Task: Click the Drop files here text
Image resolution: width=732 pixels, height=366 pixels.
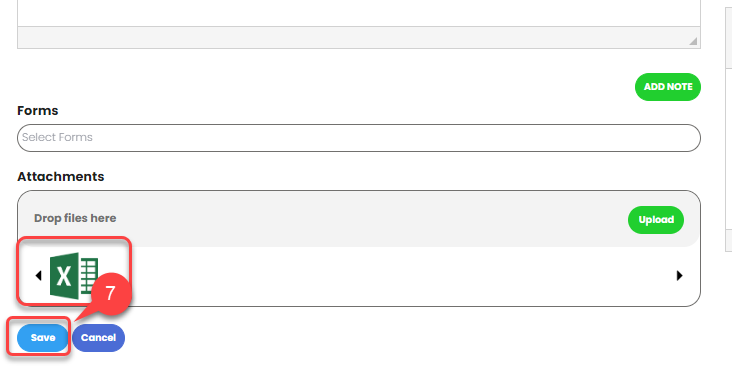Action: click(x=75, y=218)
